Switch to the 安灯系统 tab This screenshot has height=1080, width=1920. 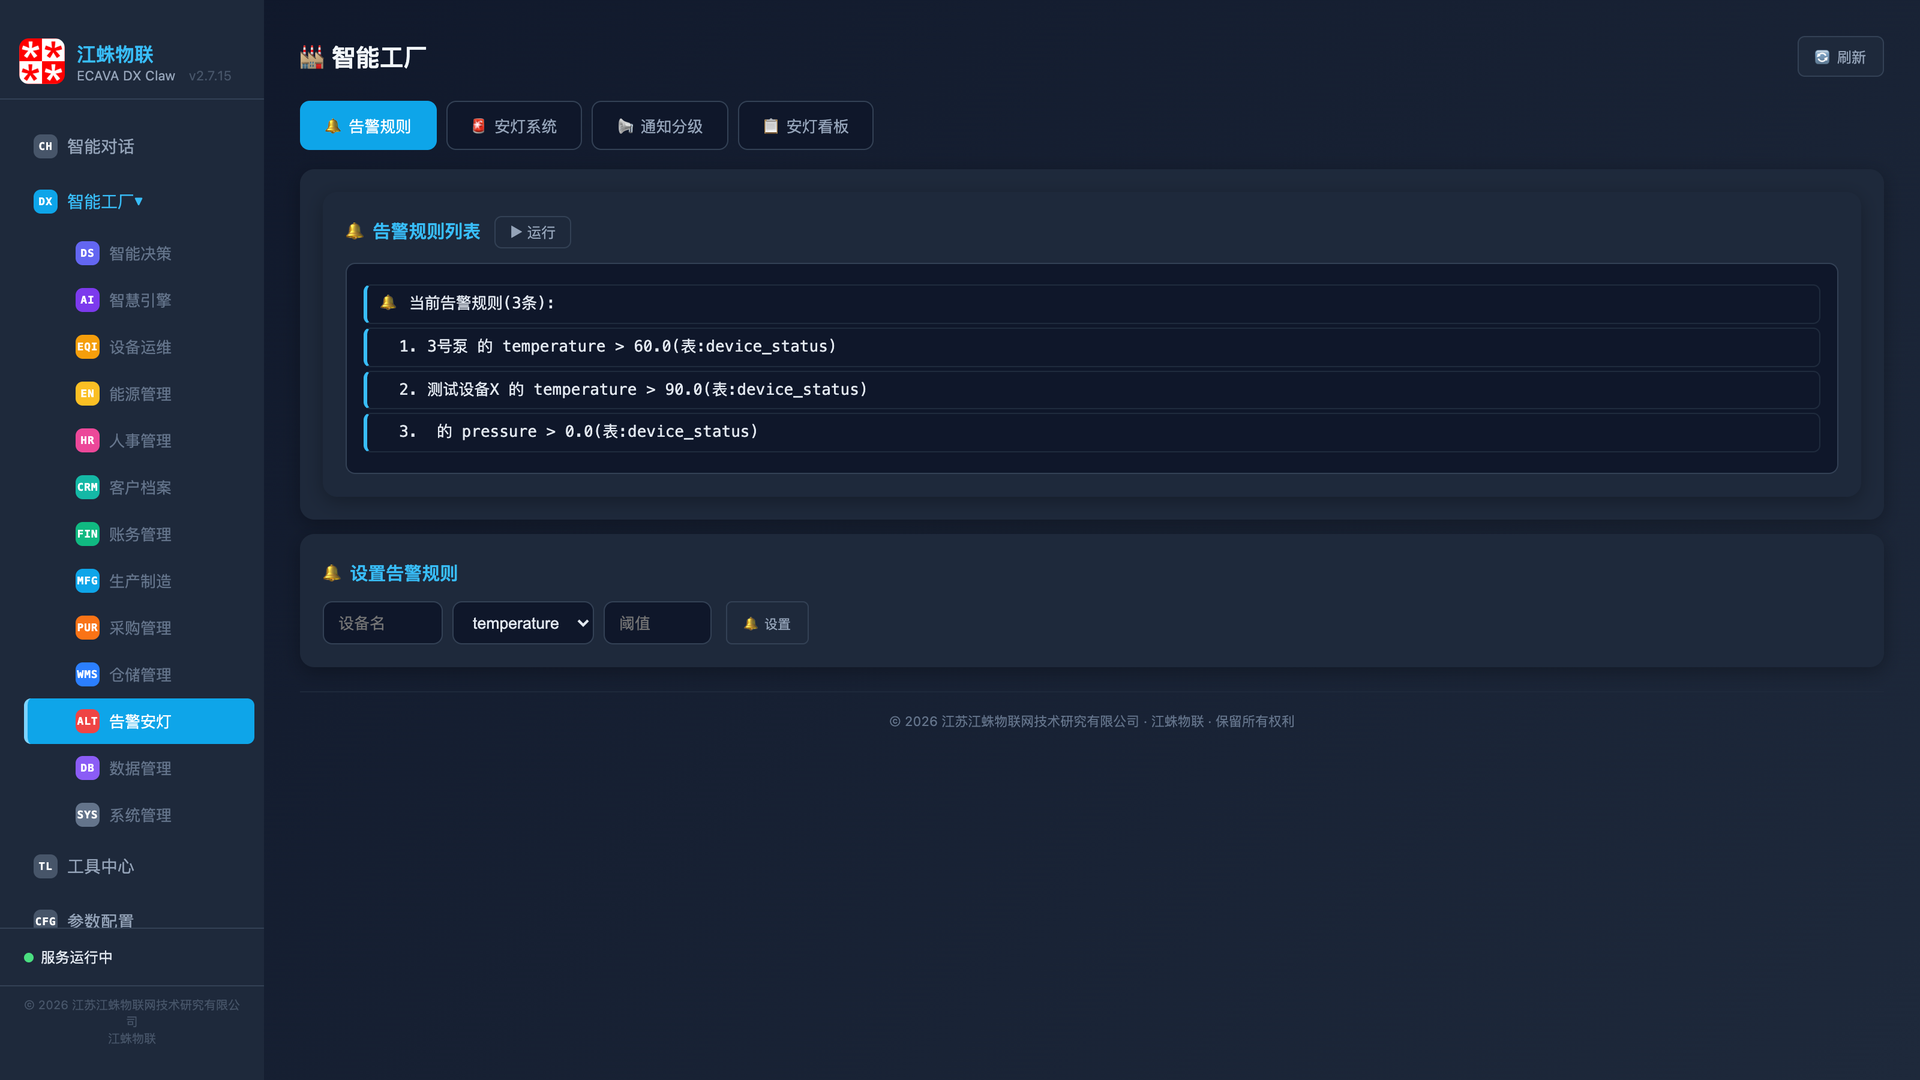[514, 126]
